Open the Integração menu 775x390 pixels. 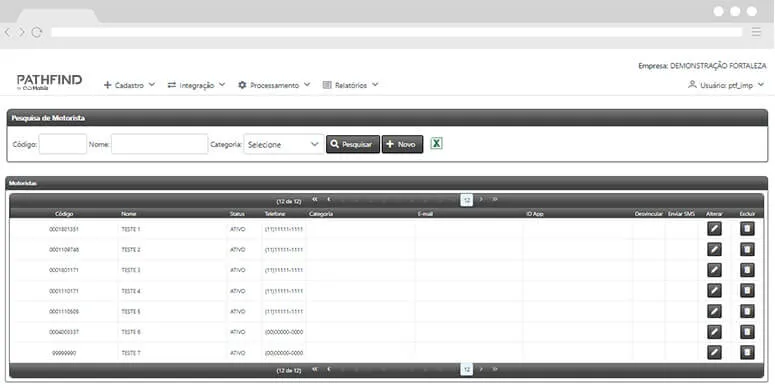pyautogui.click(x=196, y=85)
